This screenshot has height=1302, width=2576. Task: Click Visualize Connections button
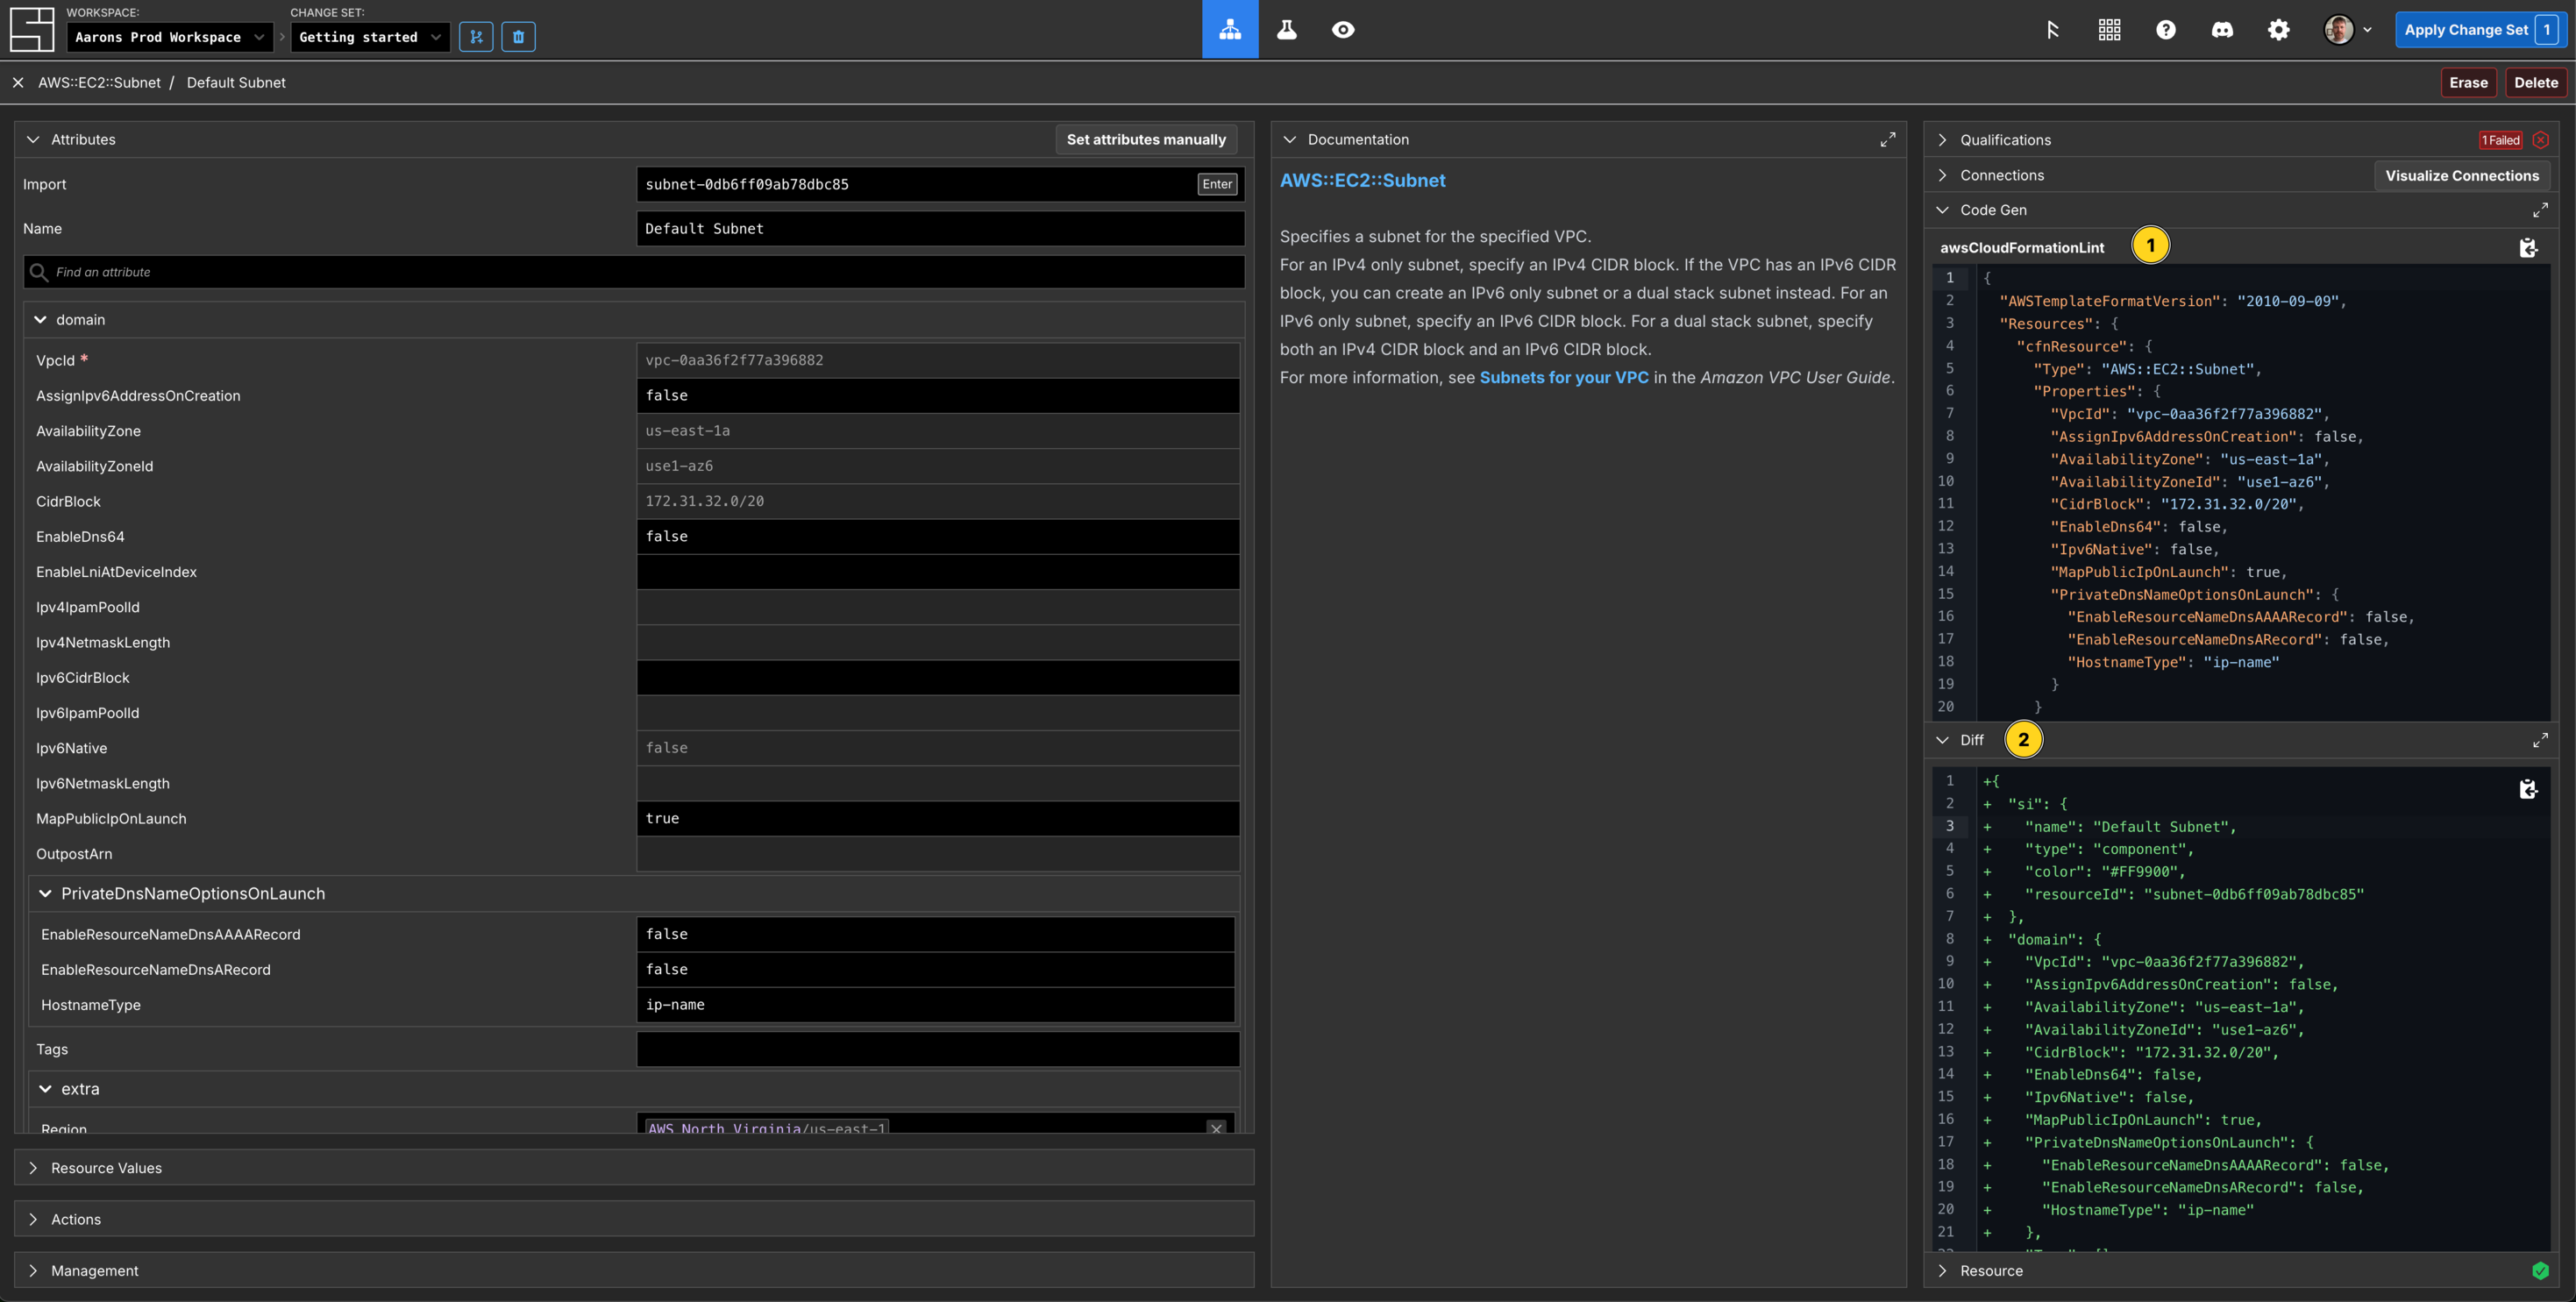[2462, 176]
